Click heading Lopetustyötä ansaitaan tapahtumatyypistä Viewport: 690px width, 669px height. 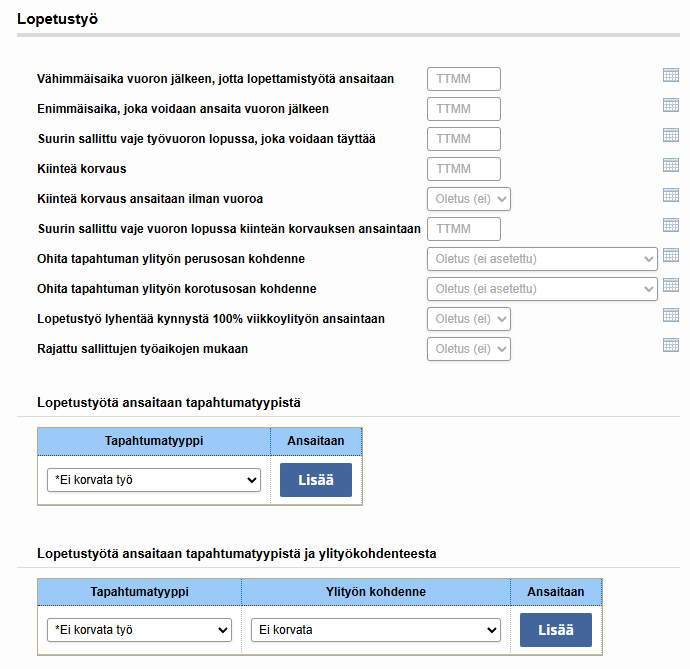(x=169, y=402)
